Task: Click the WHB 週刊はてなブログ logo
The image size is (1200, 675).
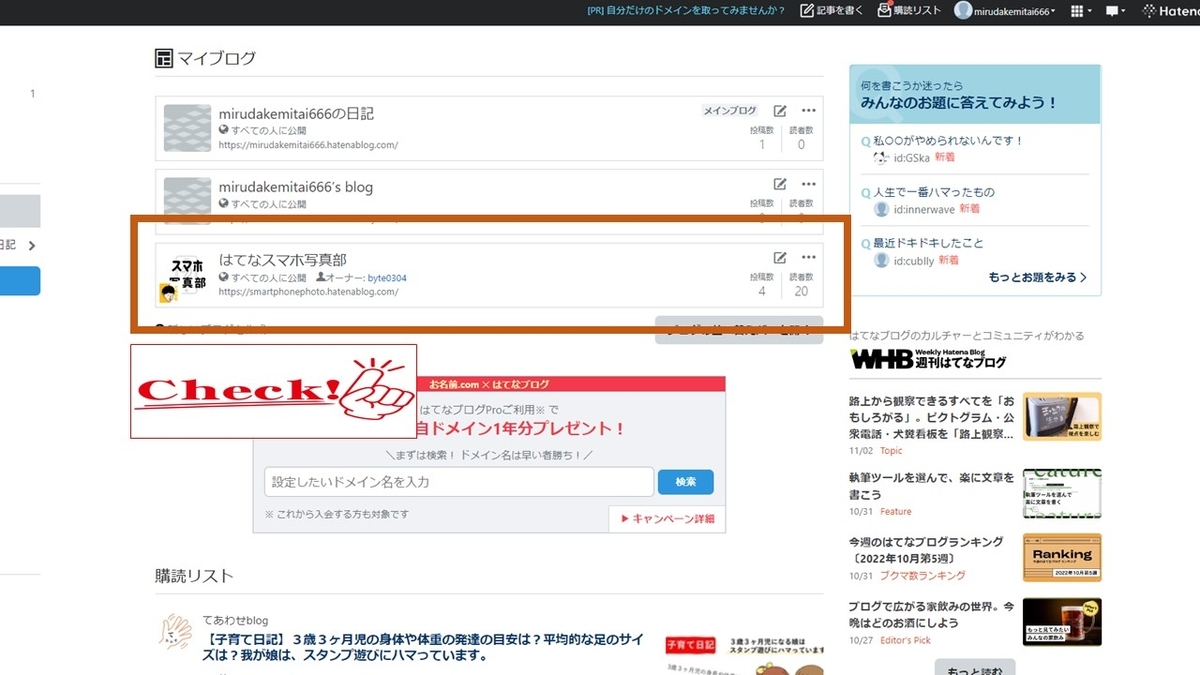Action: click(928, 359)
